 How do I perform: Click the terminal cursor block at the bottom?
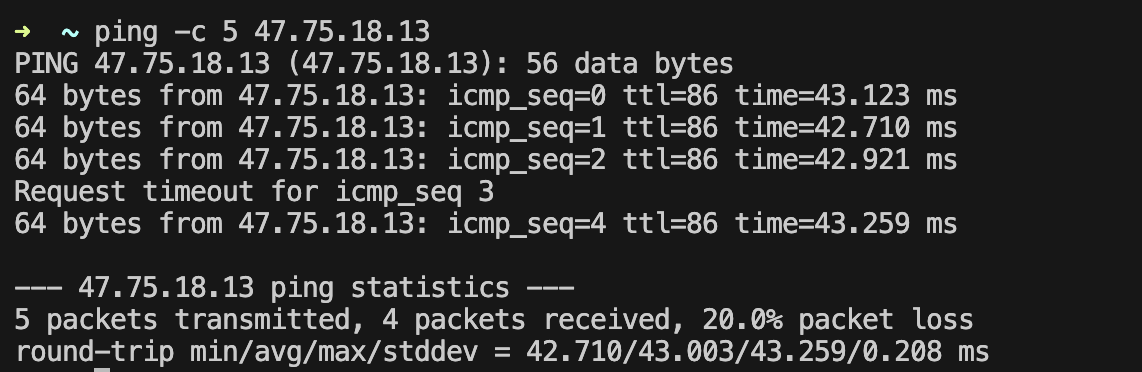coord(102,370)
